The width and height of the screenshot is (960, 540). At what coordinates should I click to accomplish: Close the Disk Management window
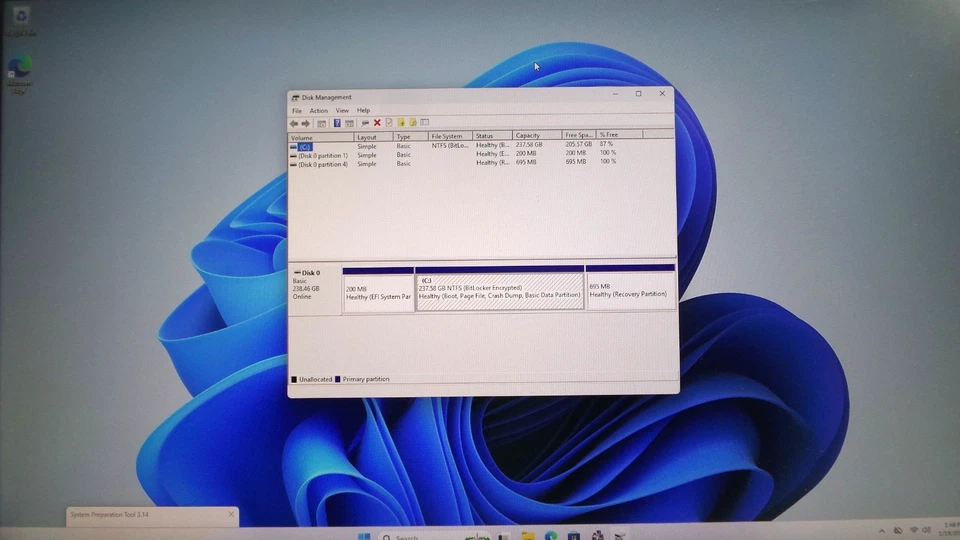point(662,94)
